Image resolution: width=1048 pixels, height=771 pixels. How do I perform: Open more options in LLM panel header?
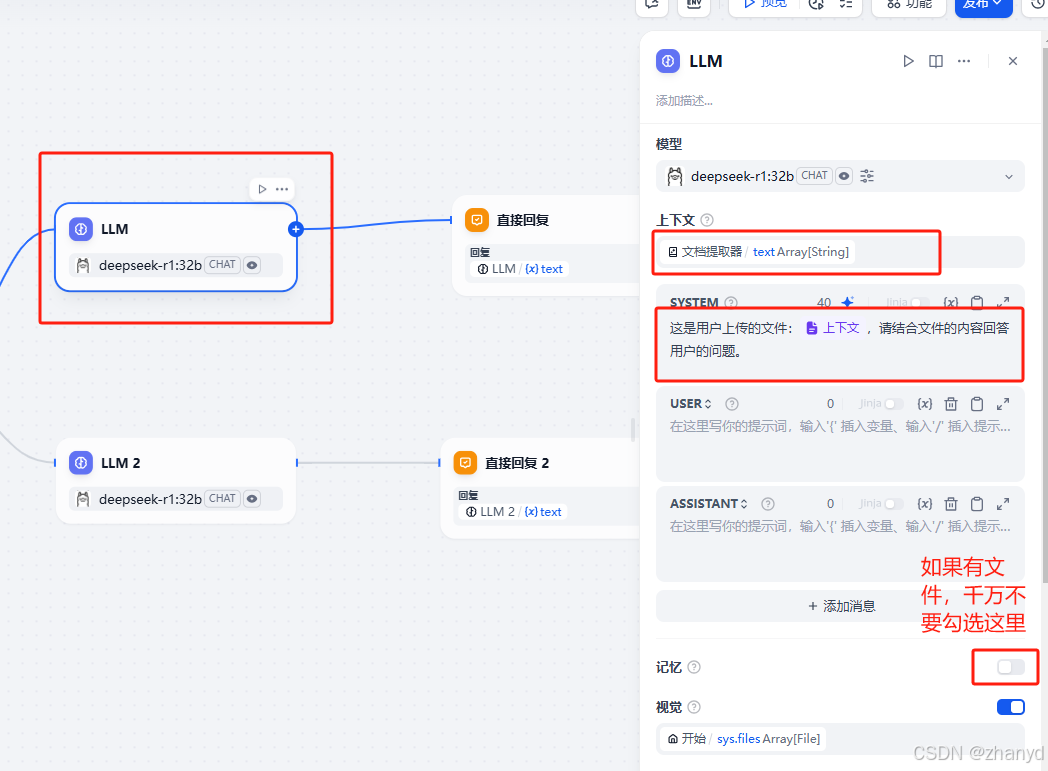pos(964,61)
